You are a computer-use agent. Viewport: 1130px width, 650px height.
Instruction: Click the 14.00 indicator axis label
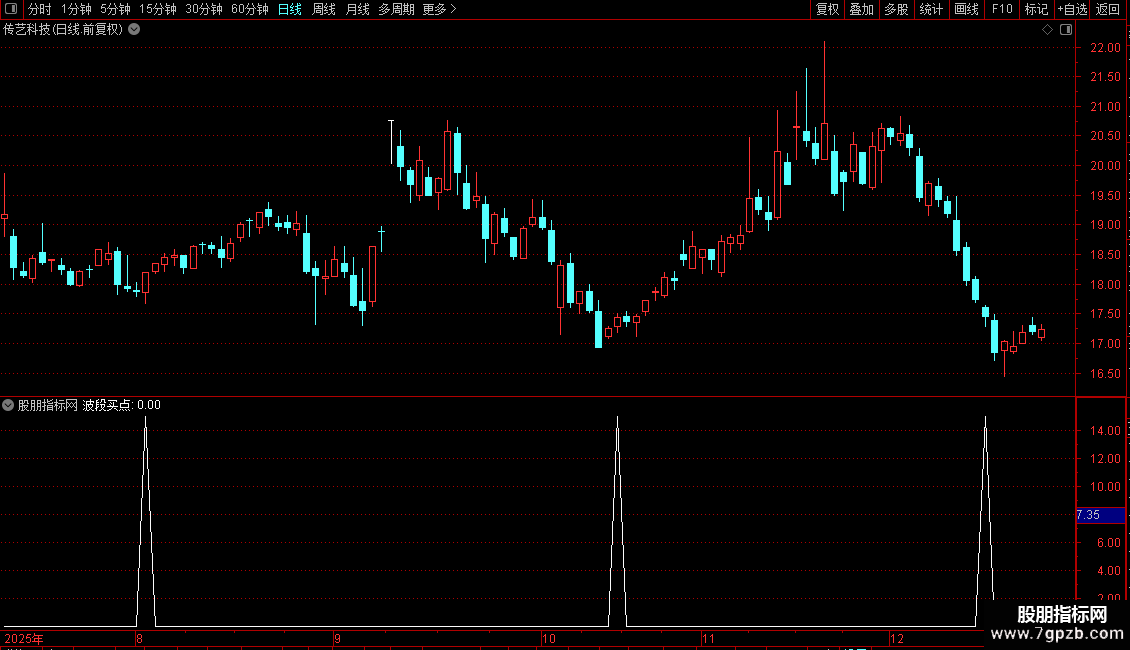(1105, 430)
